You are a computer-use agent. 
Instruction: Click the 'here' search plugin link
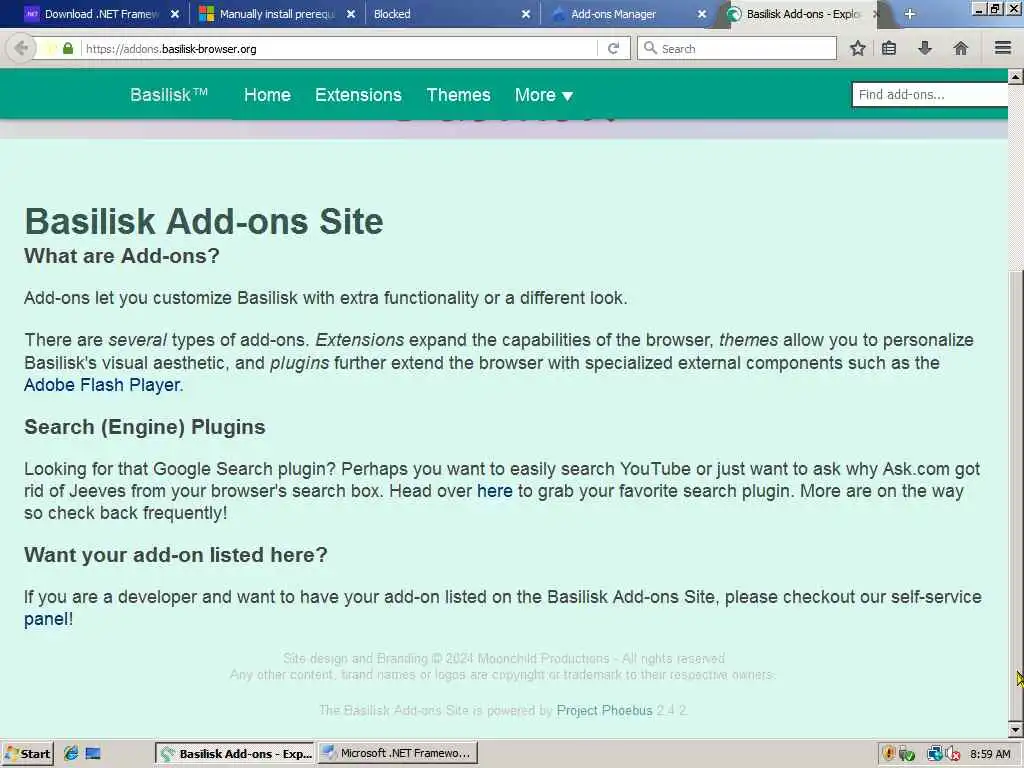[x=494, y=490]
